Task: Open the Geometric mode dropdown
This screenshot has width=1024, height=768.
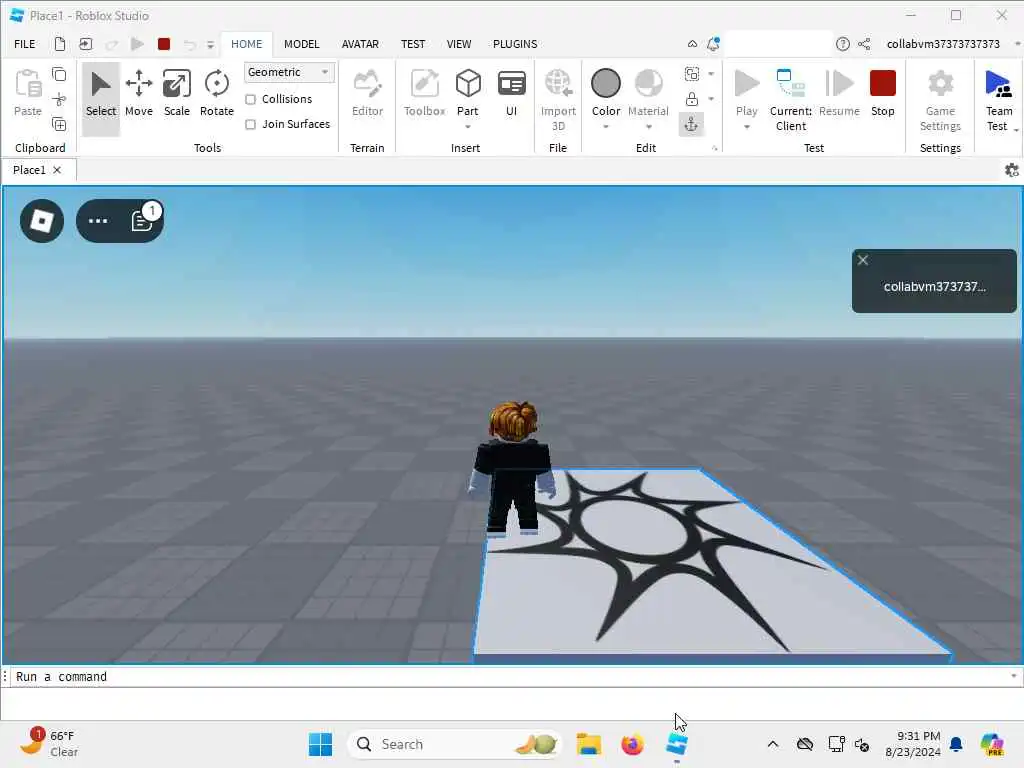Action: [289, 72]
